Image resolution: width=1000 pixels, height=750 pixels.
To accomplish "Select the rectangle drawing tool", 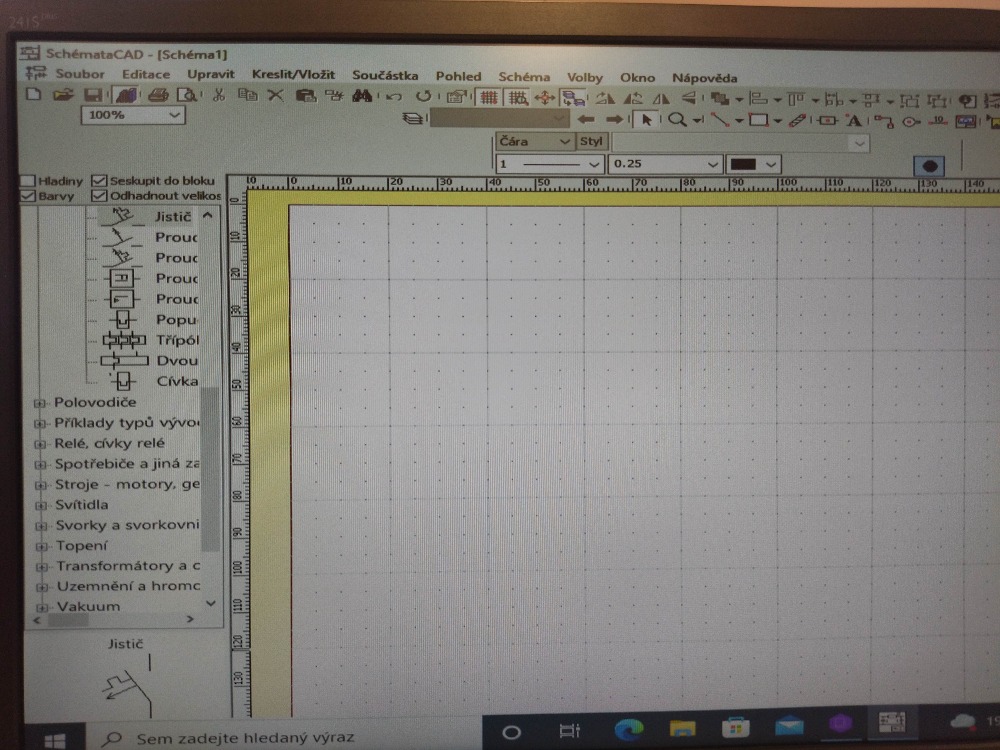I will click(758, 120).
